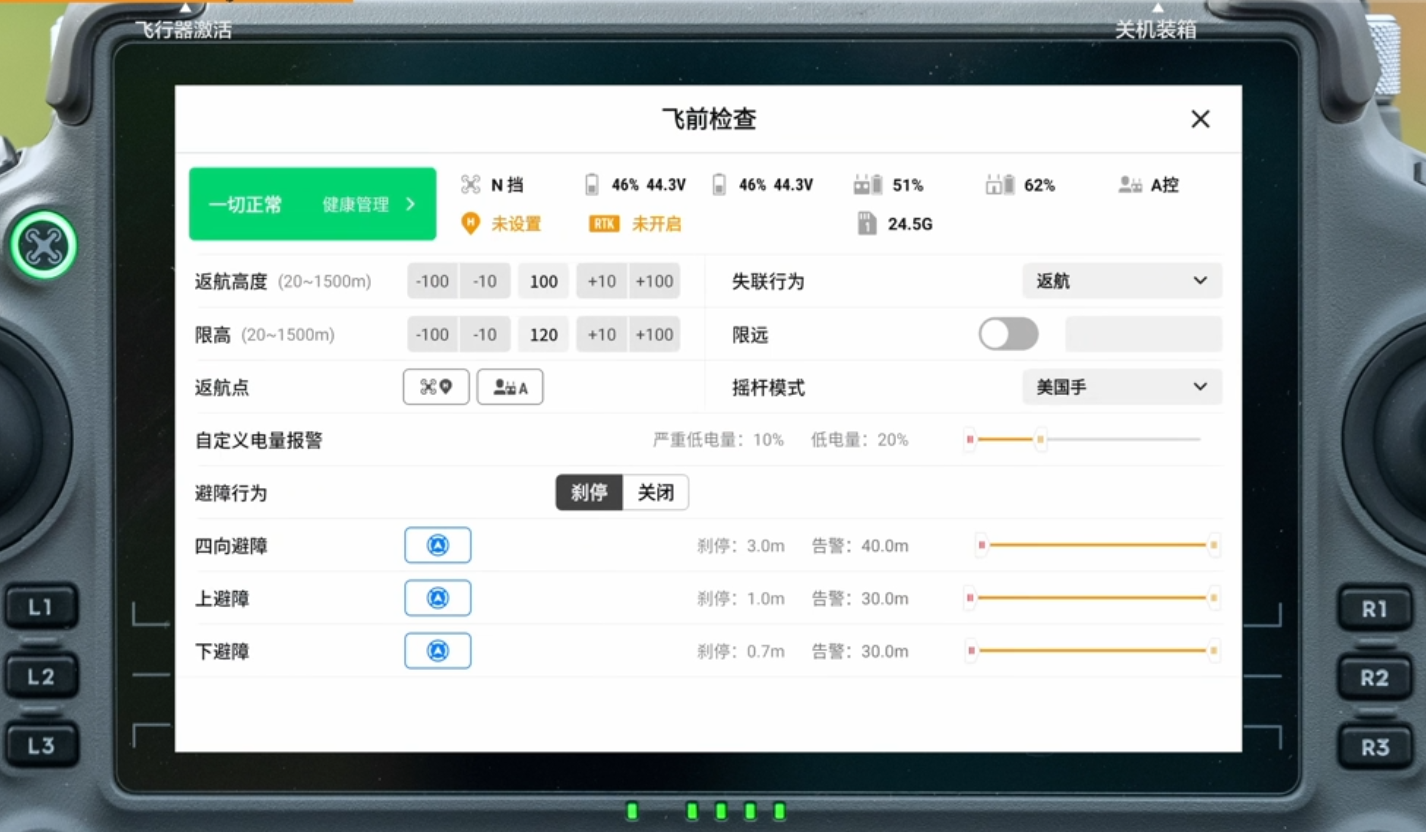Adjust the custom battery alarm slider
1426x832 pixels.
pos(1040,439)
